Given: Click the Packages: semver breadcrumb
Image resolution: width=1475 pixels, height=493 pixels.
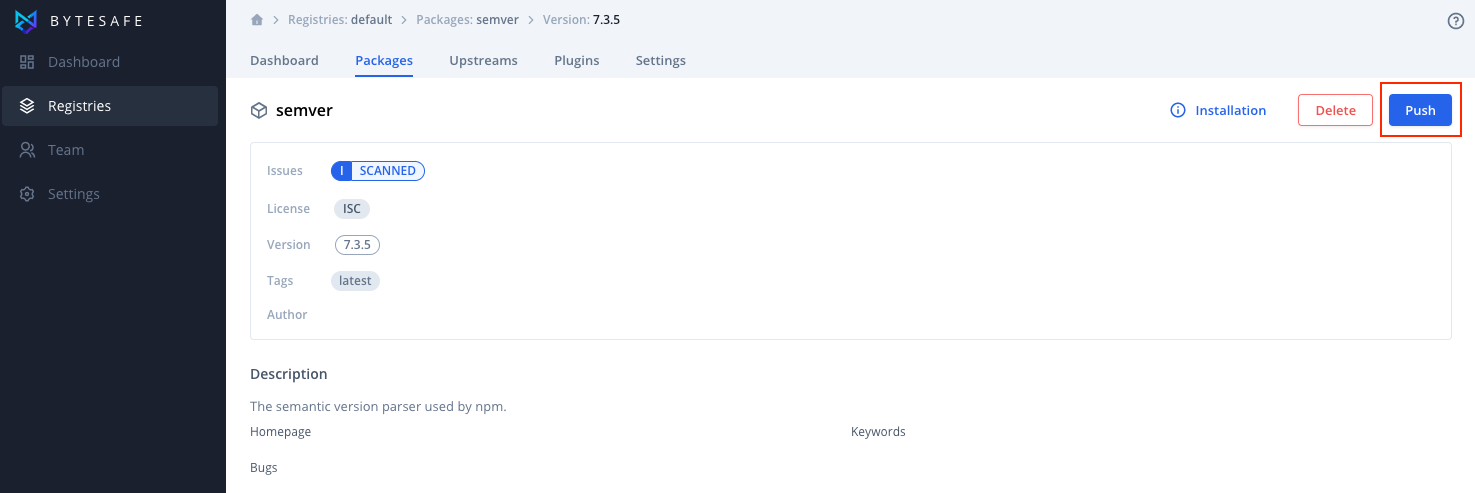Looking at the screenshot, I should (467, 20).
